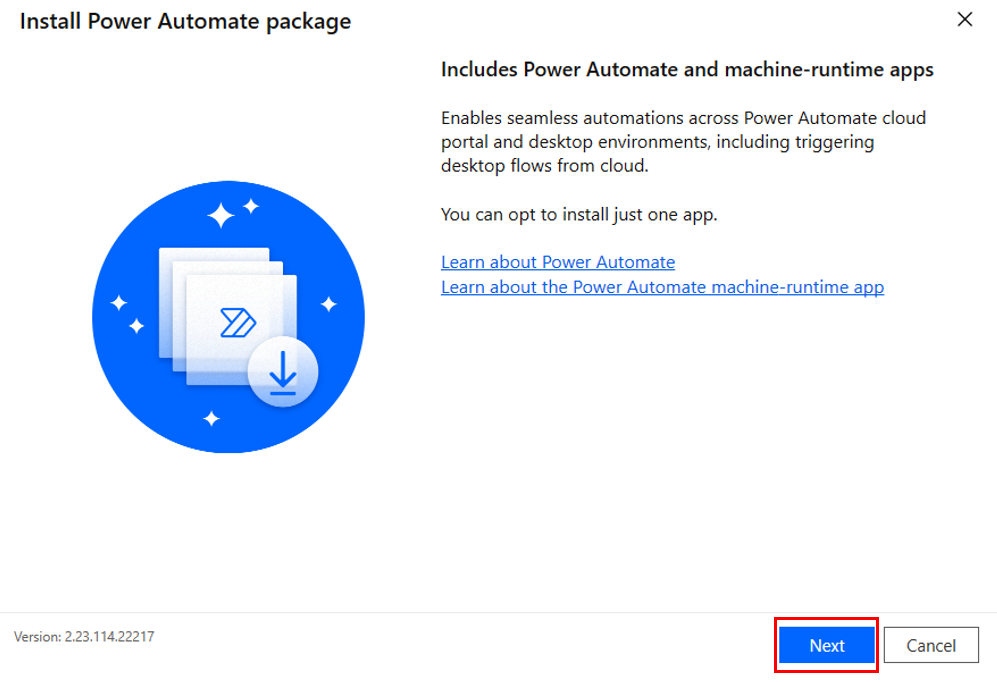
Task: Open the Learn about Power Automate link
Action: [x=557, y=262]
